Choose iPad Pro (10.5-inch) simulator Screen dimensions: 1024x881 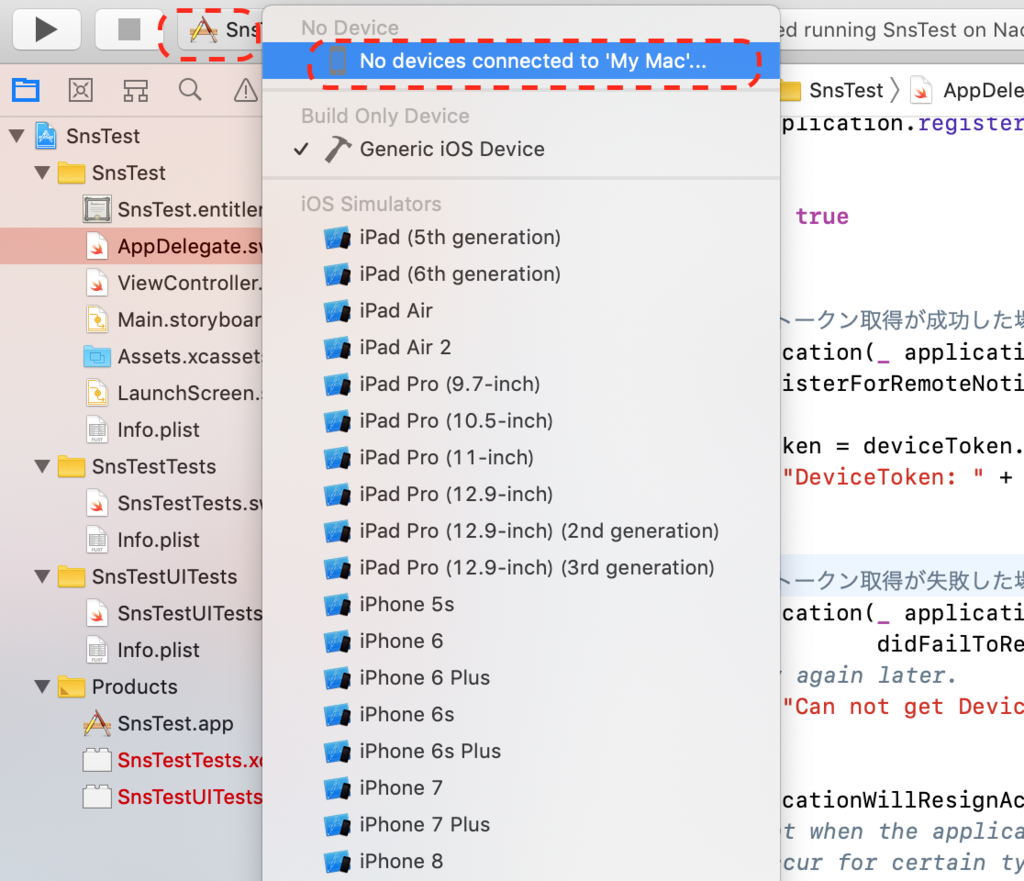(x=521, y=421)
